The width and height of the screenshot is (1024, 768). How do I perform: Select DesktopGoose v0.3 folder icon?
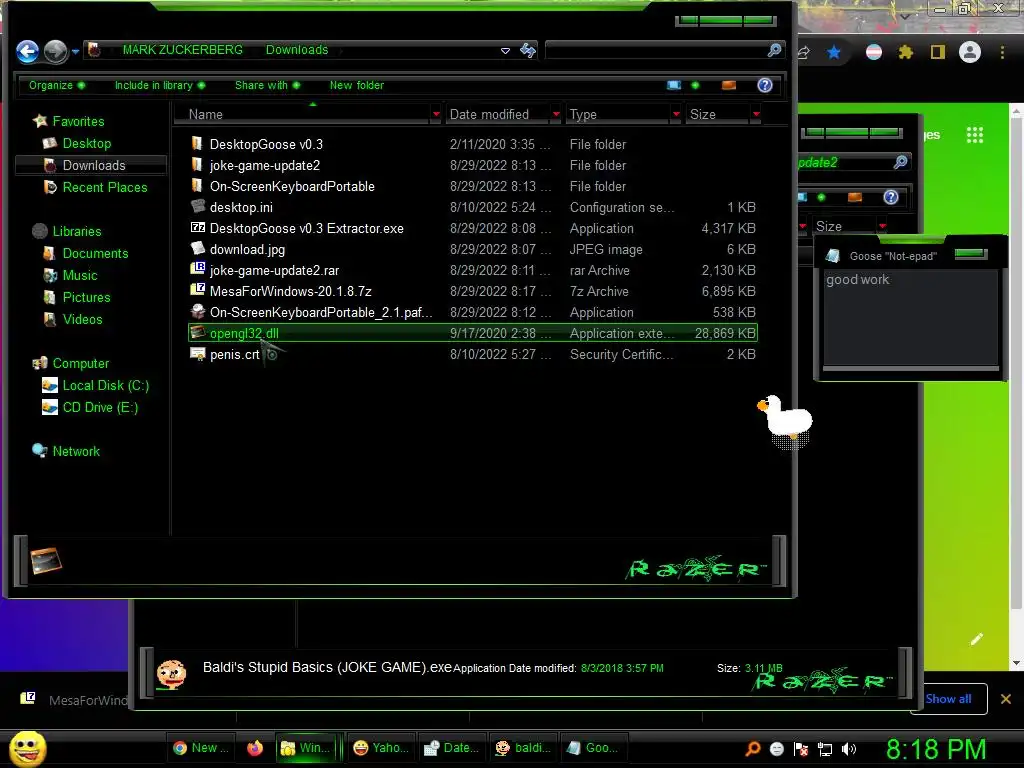pyautogui.click(x=197, y=144)
